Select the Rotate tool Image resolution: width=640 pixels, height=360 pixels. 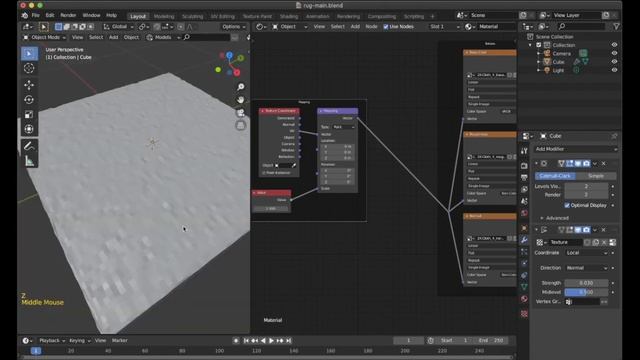pyautogui.click(x=29, y=100)
